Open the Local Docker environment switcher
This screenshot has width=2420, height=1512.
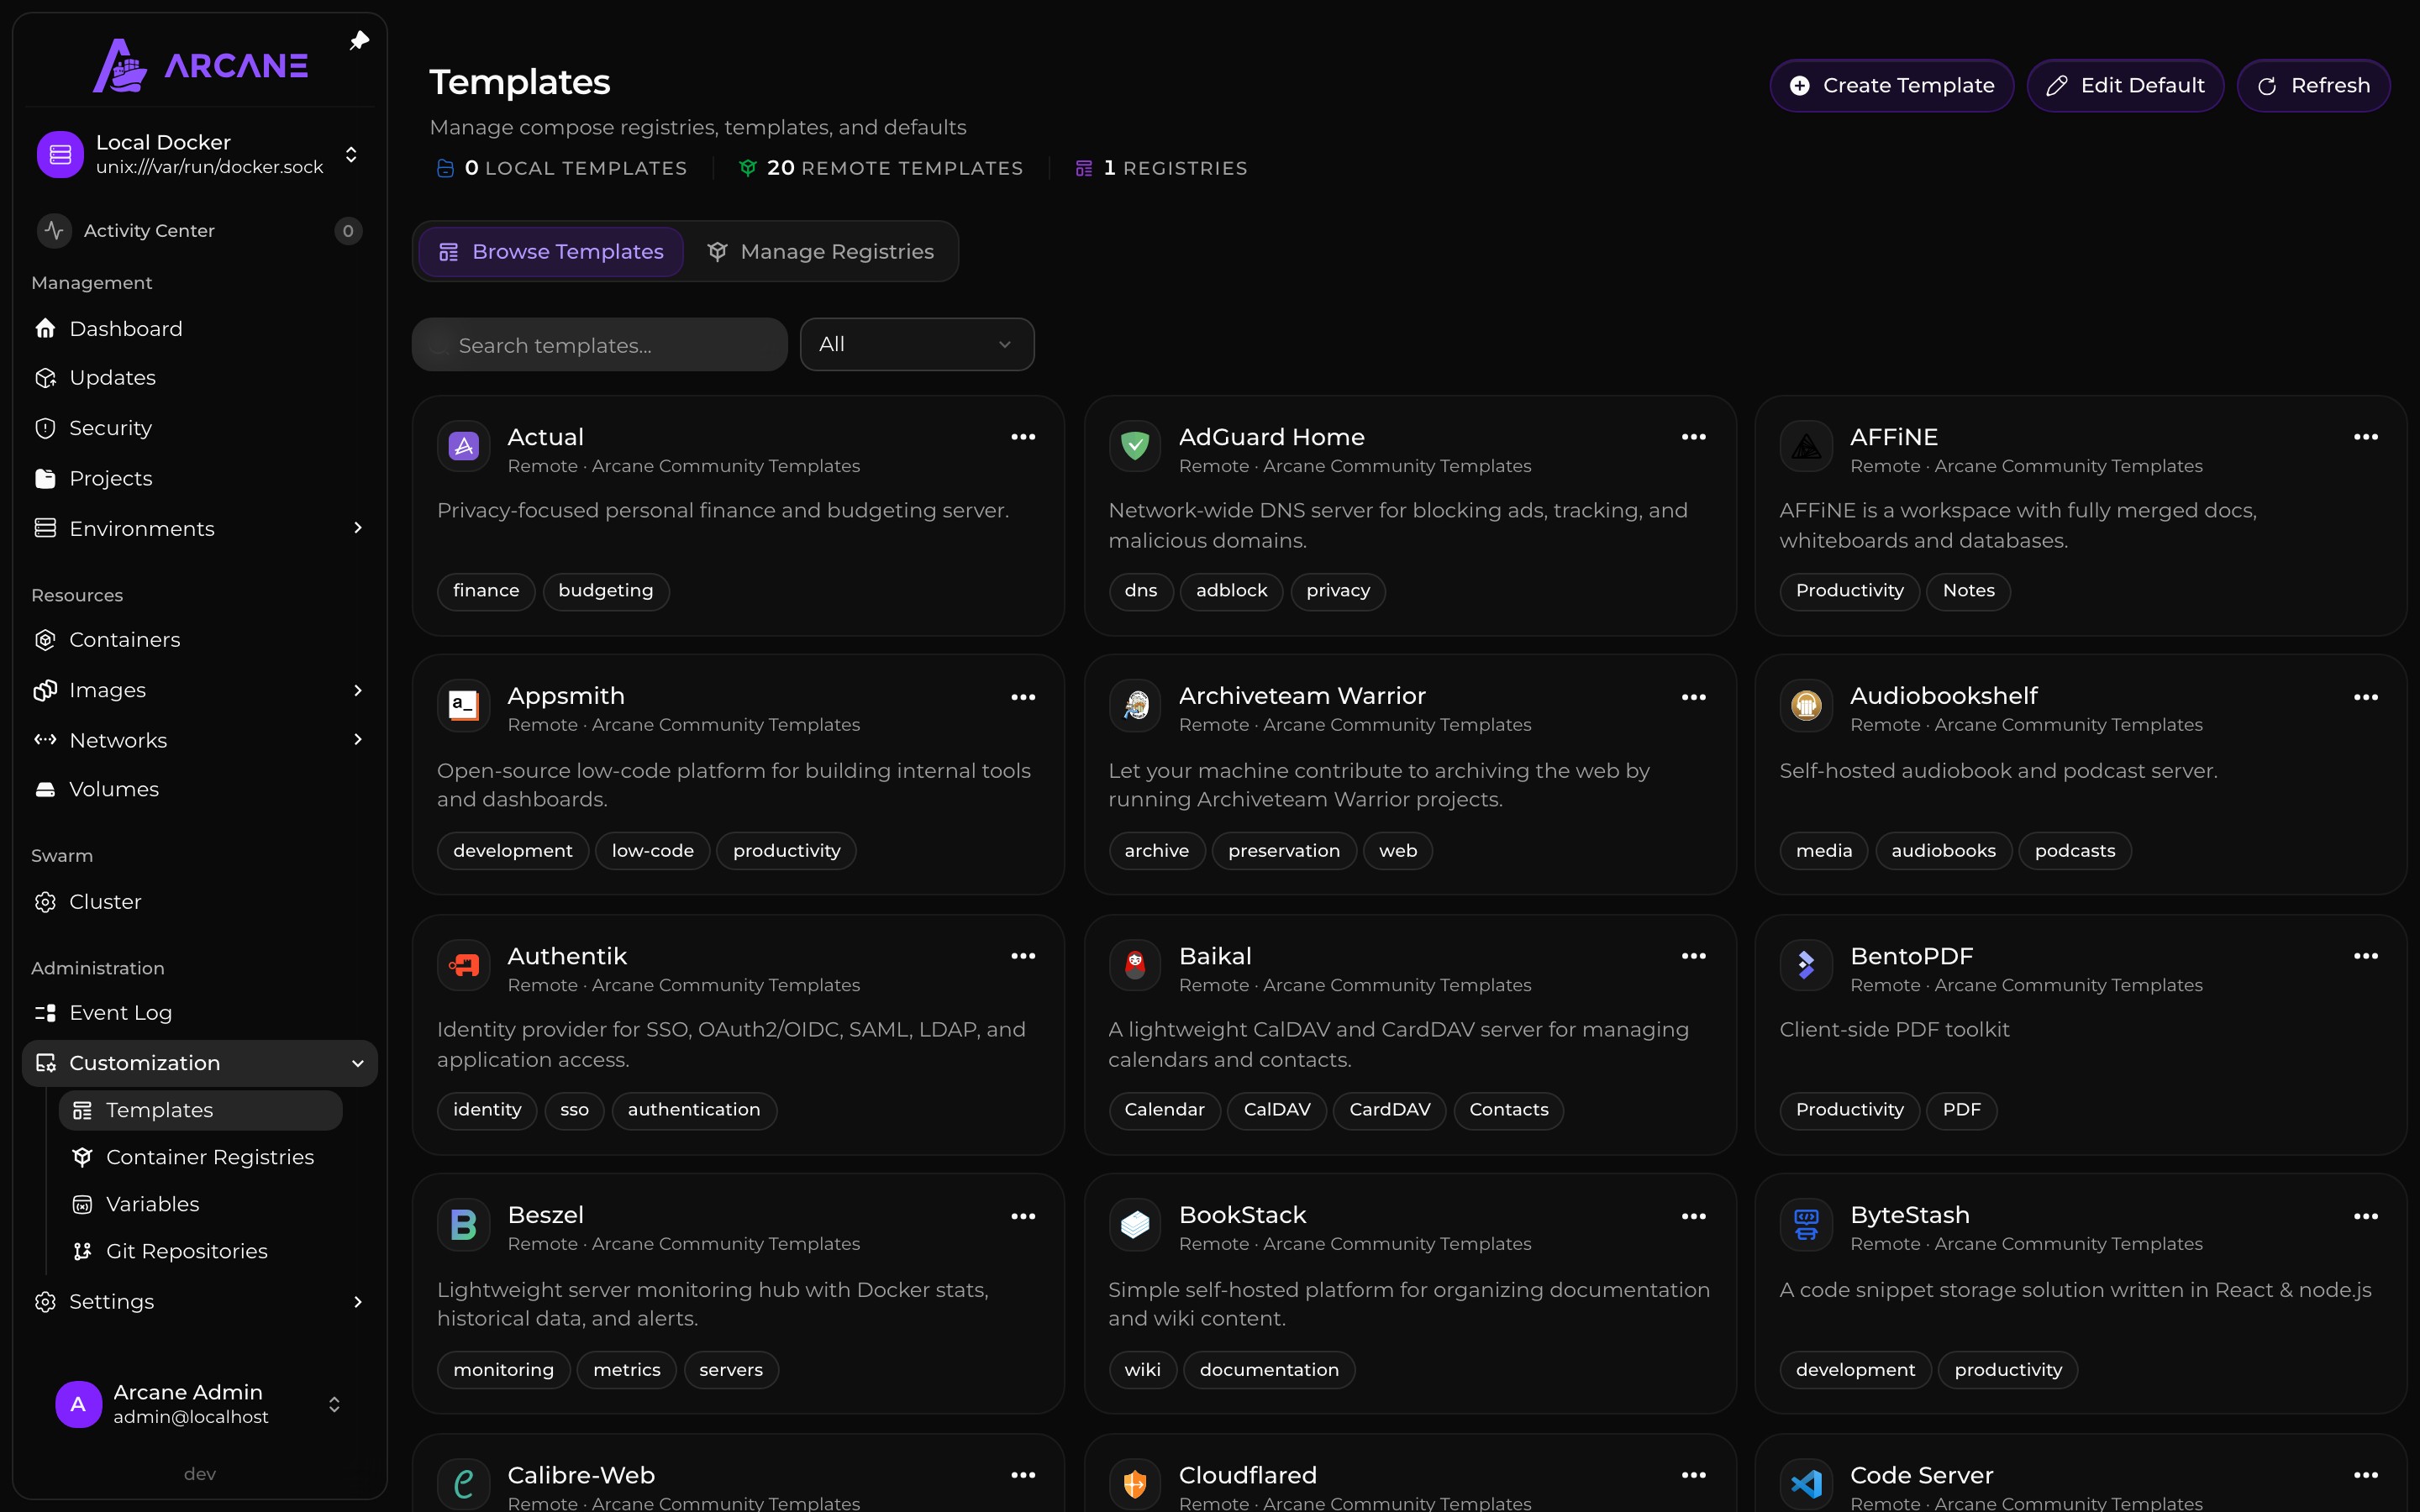pos(200,154)
